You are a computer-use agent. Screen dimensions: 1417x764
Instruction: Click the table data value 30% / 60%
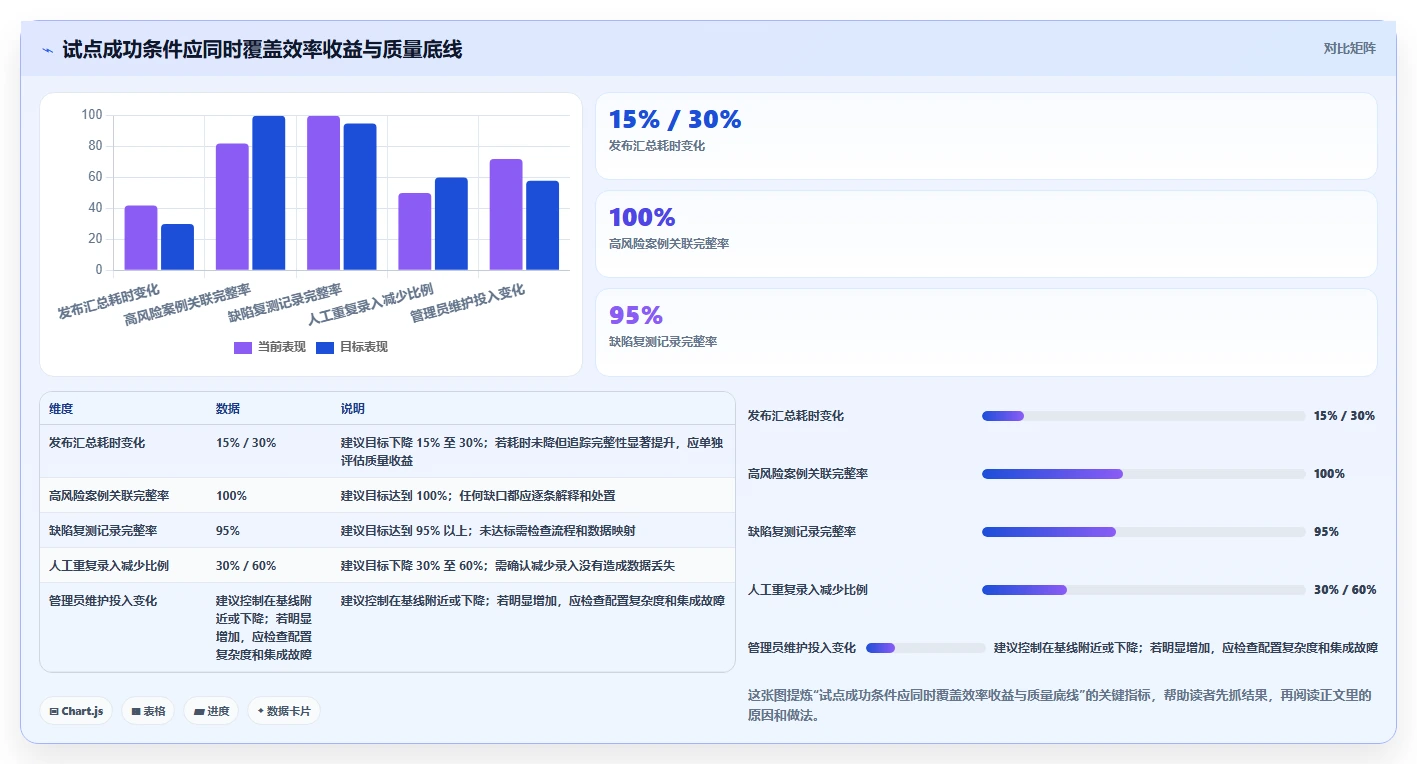[246, 566]
